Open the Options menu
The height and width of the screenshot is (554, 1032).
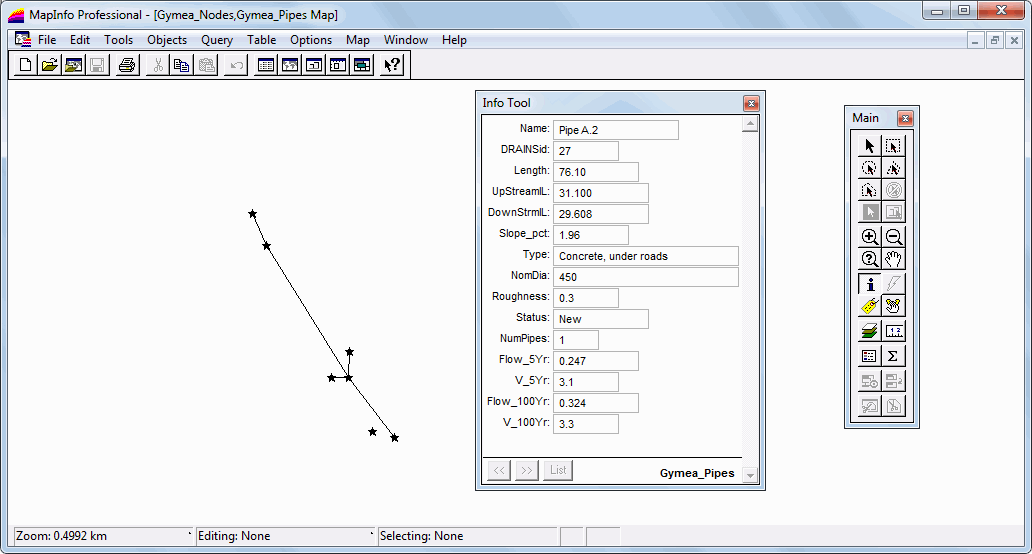pos(311,40)
